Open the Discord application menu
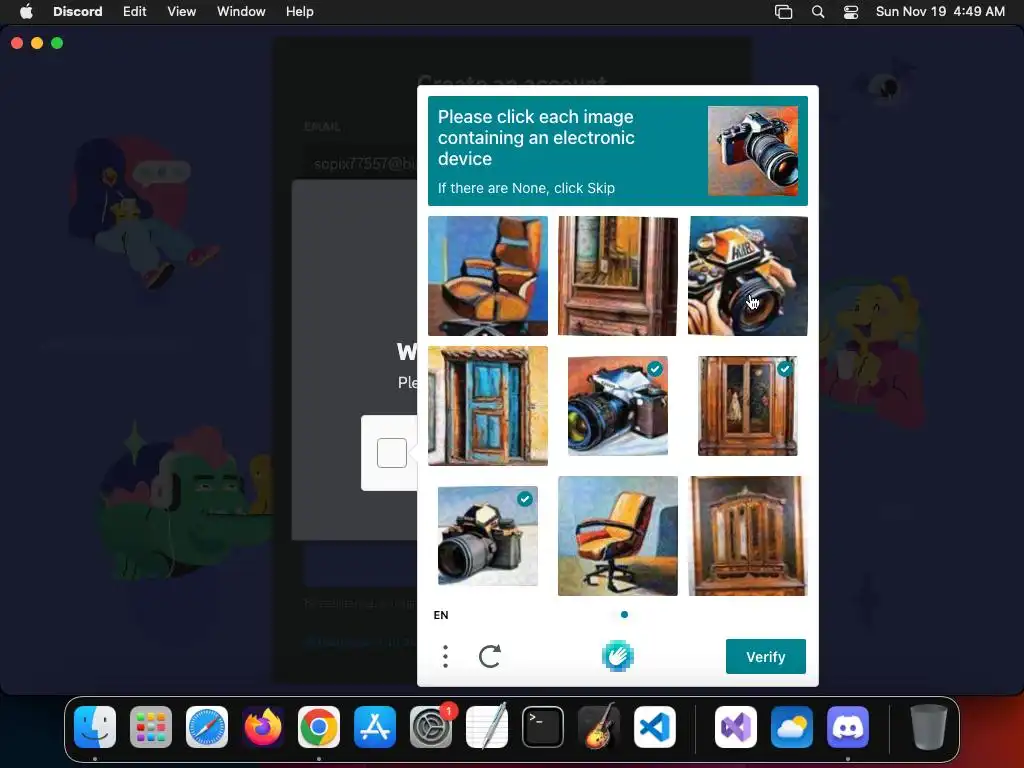The image size is (1024, 768). pyautogui.click(x=78, y=12)
